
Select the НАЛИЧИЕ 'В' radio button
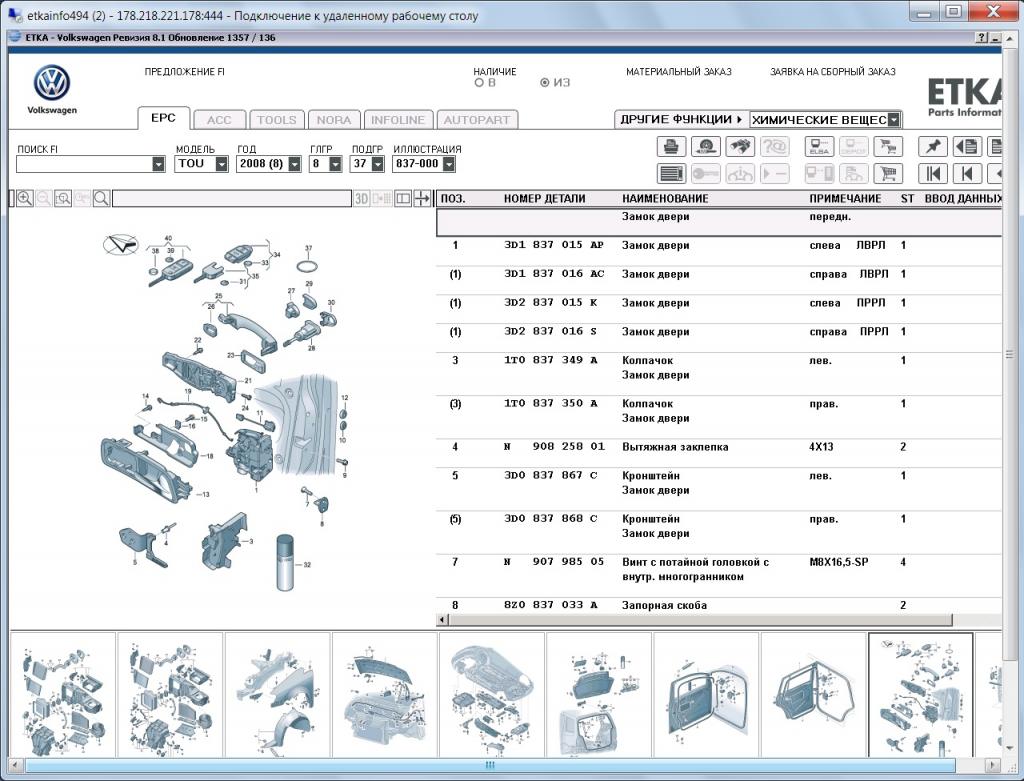click(479, 83)
